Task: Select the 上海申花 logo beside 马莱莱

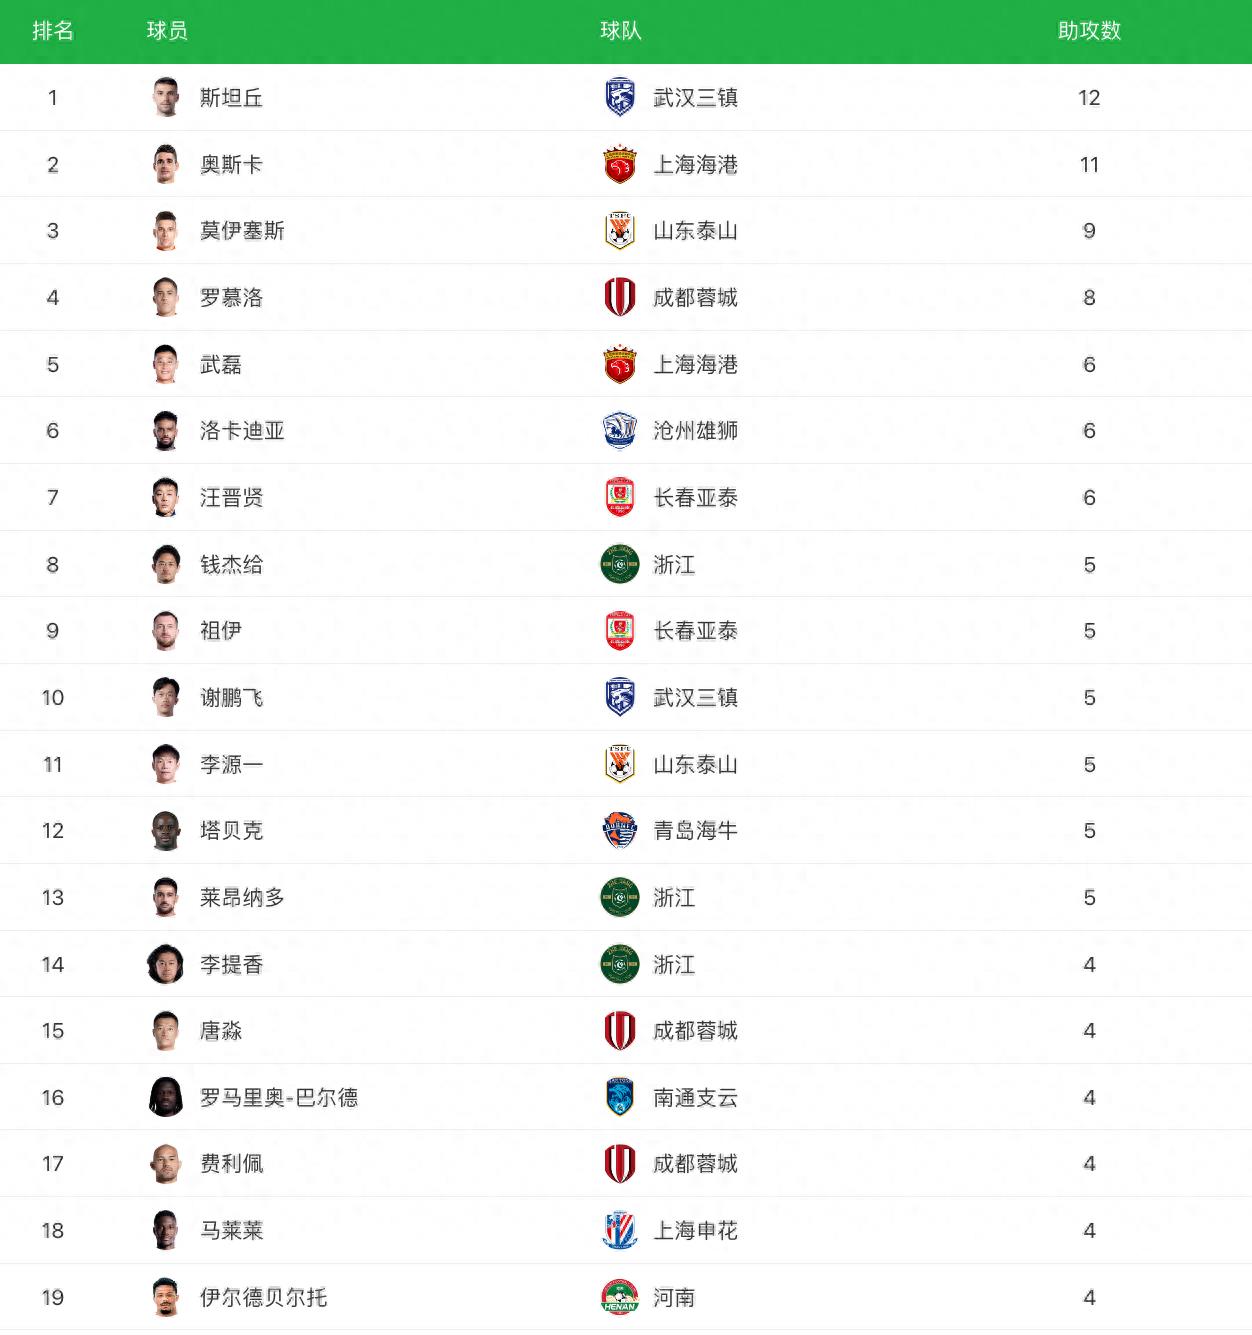Action: click(x=620, y=1230)
